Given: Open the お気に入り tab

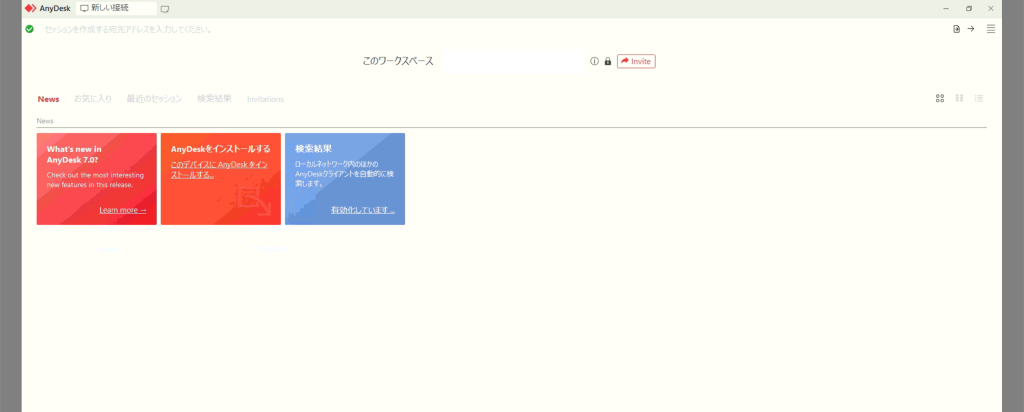Looking at the screenshot, I should 93,99.
